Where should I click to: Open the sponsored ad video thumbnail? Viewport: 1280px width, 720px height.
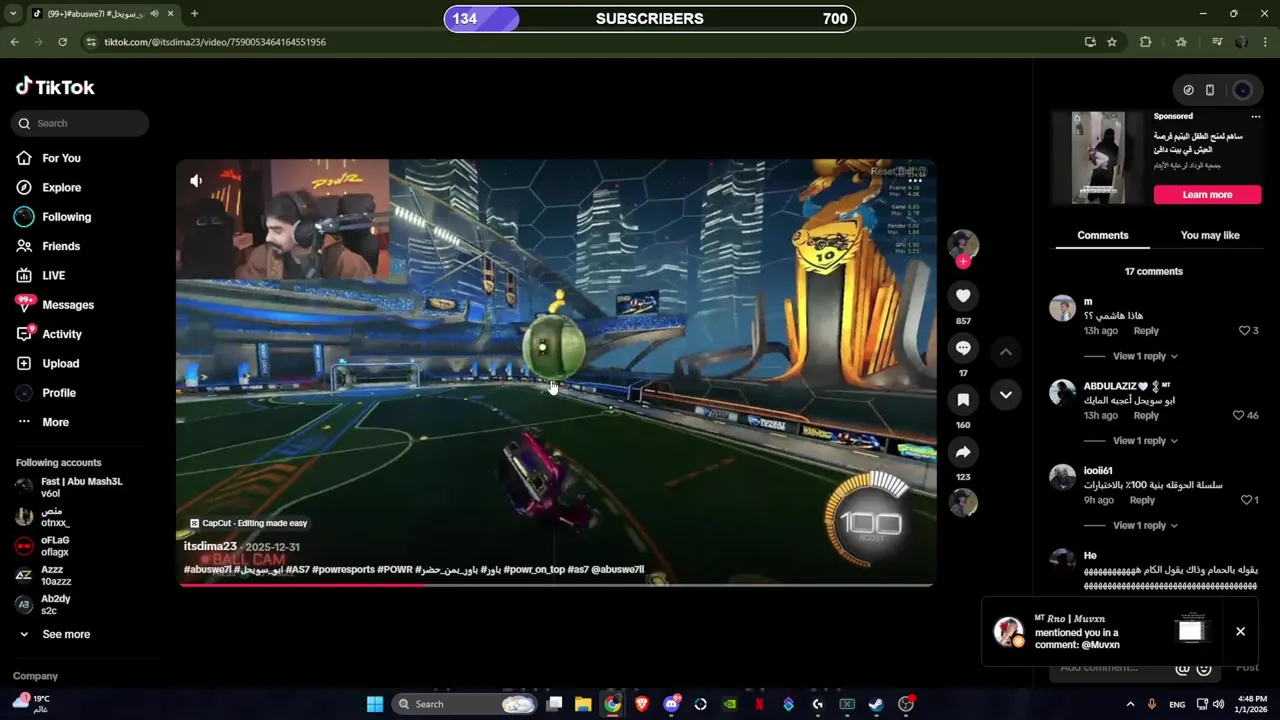tap(1098, 158)
